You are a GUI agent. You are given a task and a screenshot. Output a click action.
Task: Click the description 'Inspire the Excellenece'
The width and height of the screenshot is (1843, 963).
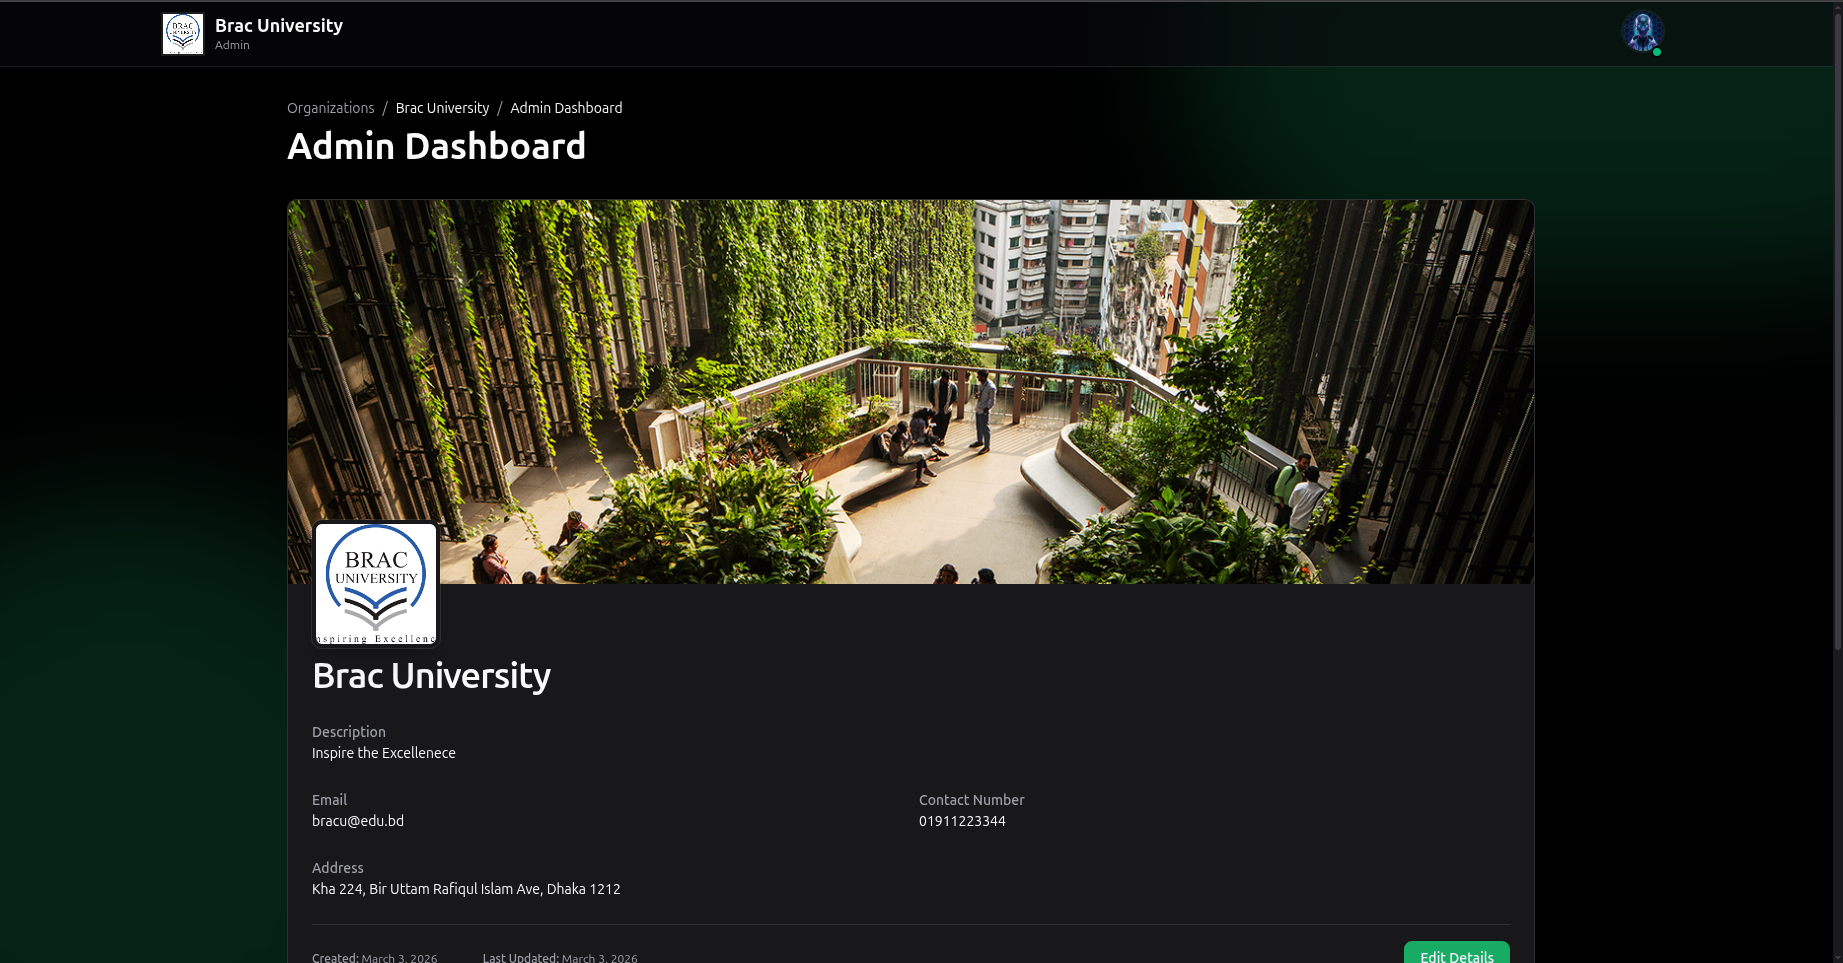click(384, 753)
